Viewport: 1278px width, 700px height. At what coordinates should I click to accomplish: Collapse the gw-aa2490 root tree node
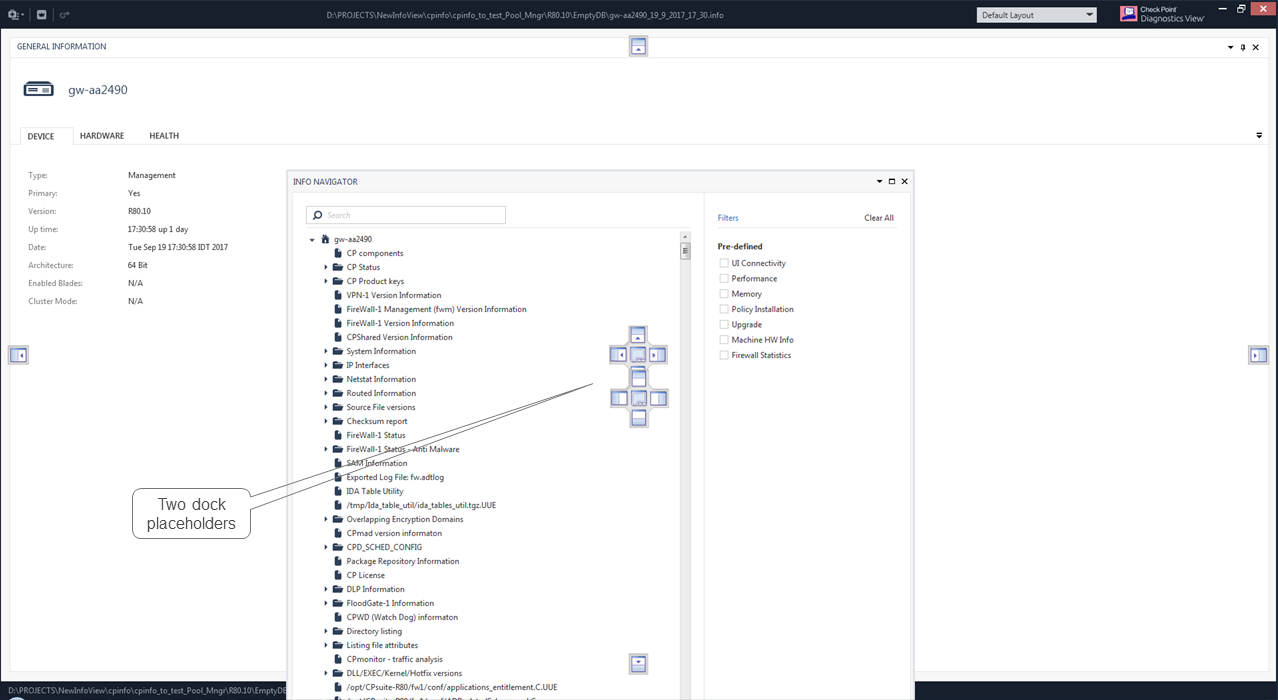click(312, 240)
